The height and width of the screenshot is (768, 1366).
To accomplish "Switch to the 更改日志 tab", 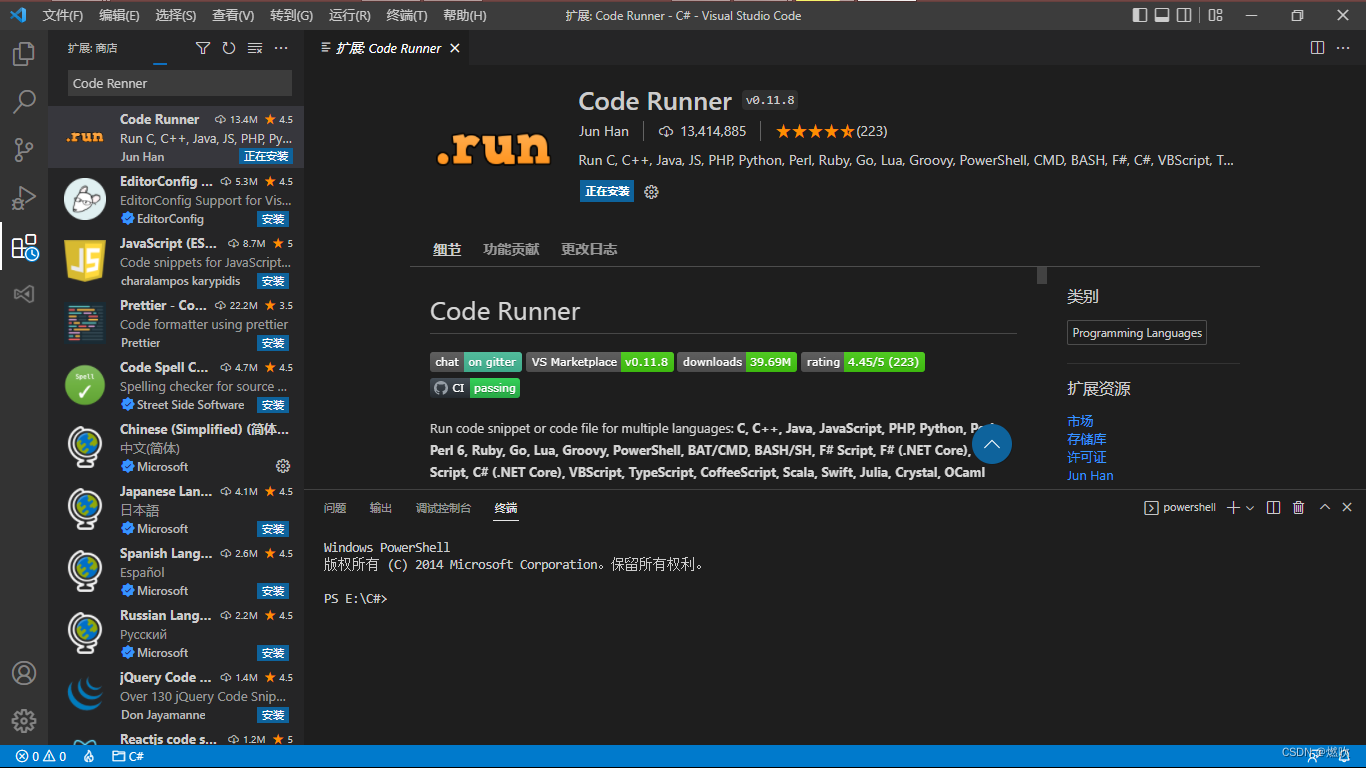I will pyautogui.click(x=589, y=249).
